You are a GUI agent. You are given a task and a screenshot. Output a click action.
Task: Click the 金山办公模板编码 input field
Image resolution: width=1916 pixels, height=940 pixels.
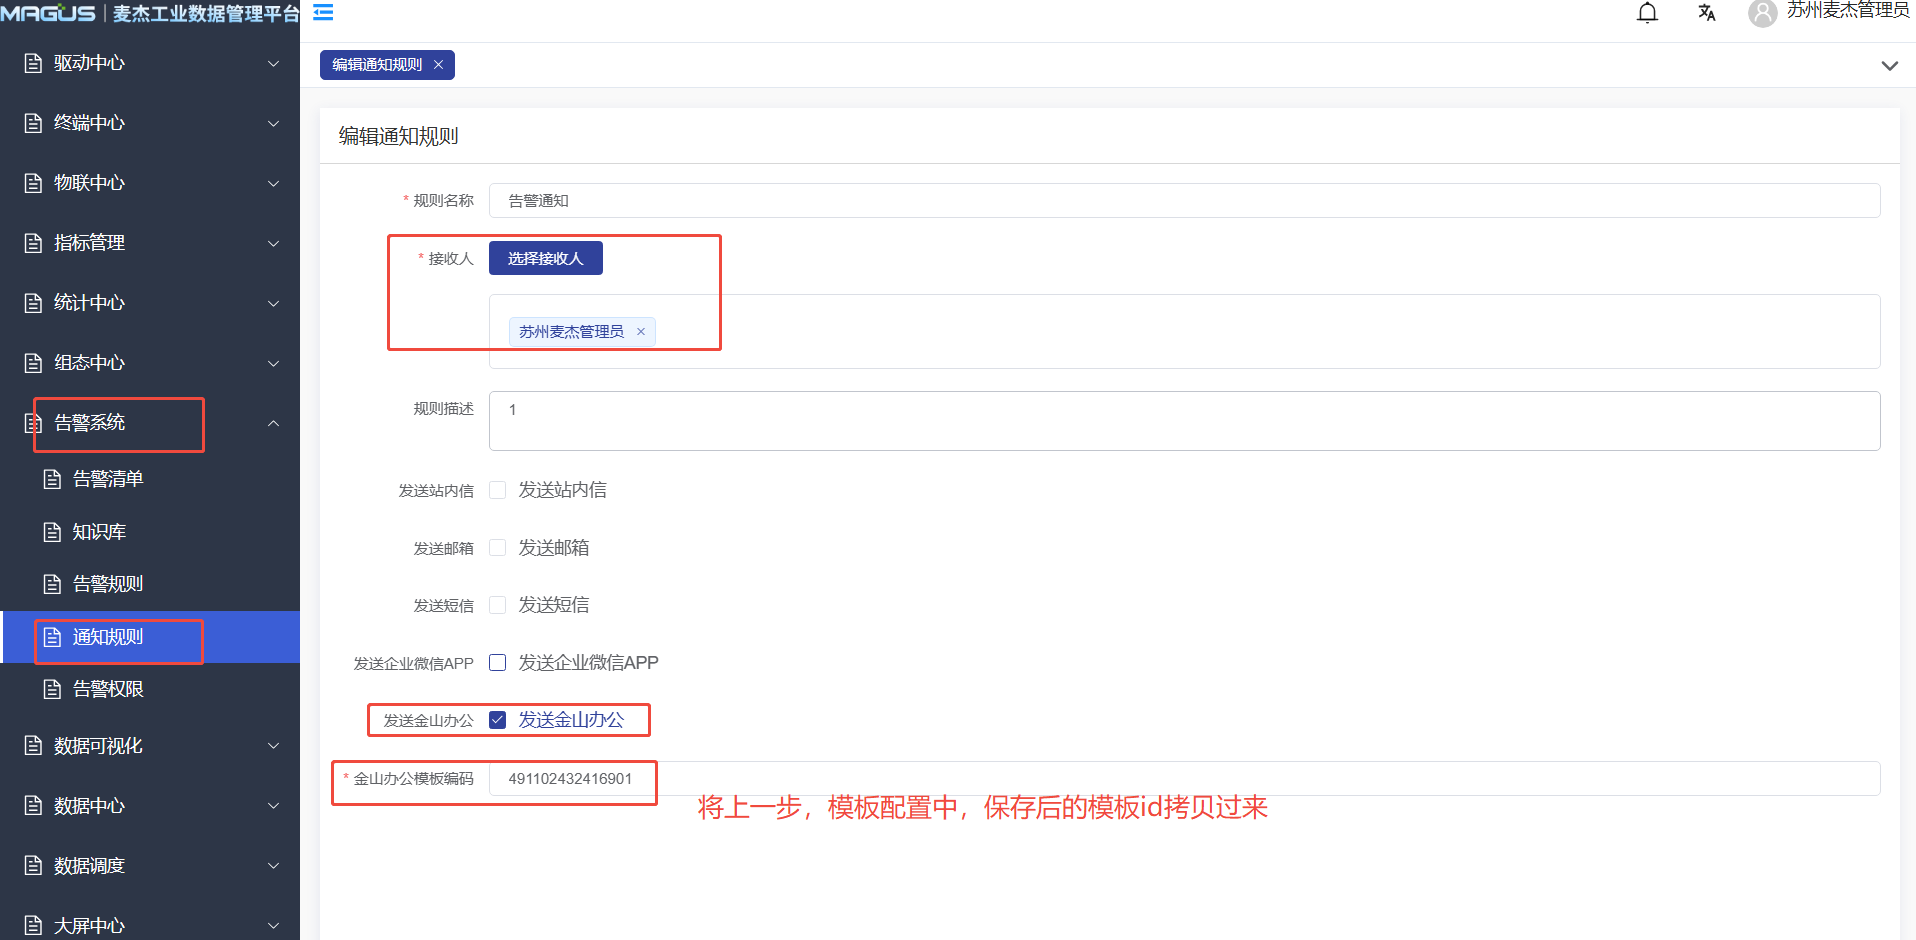tap(1184, 779)
